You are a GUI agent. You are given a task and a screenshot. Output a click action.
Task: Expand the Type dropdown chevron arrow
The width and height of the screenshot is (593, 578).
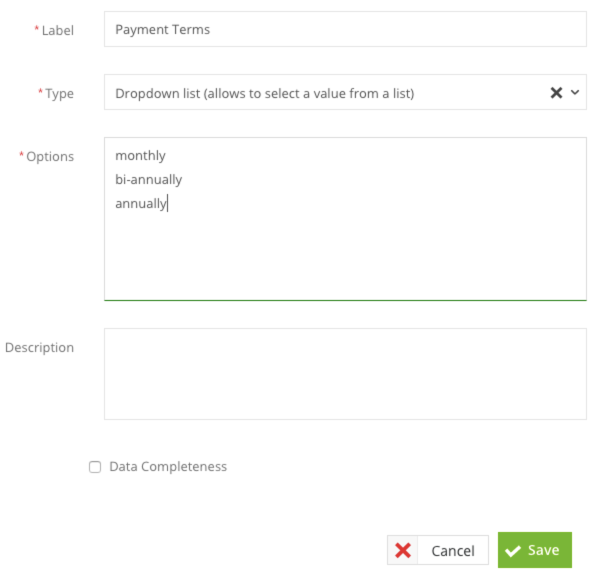pyautogui.click(x=575, y=93)
